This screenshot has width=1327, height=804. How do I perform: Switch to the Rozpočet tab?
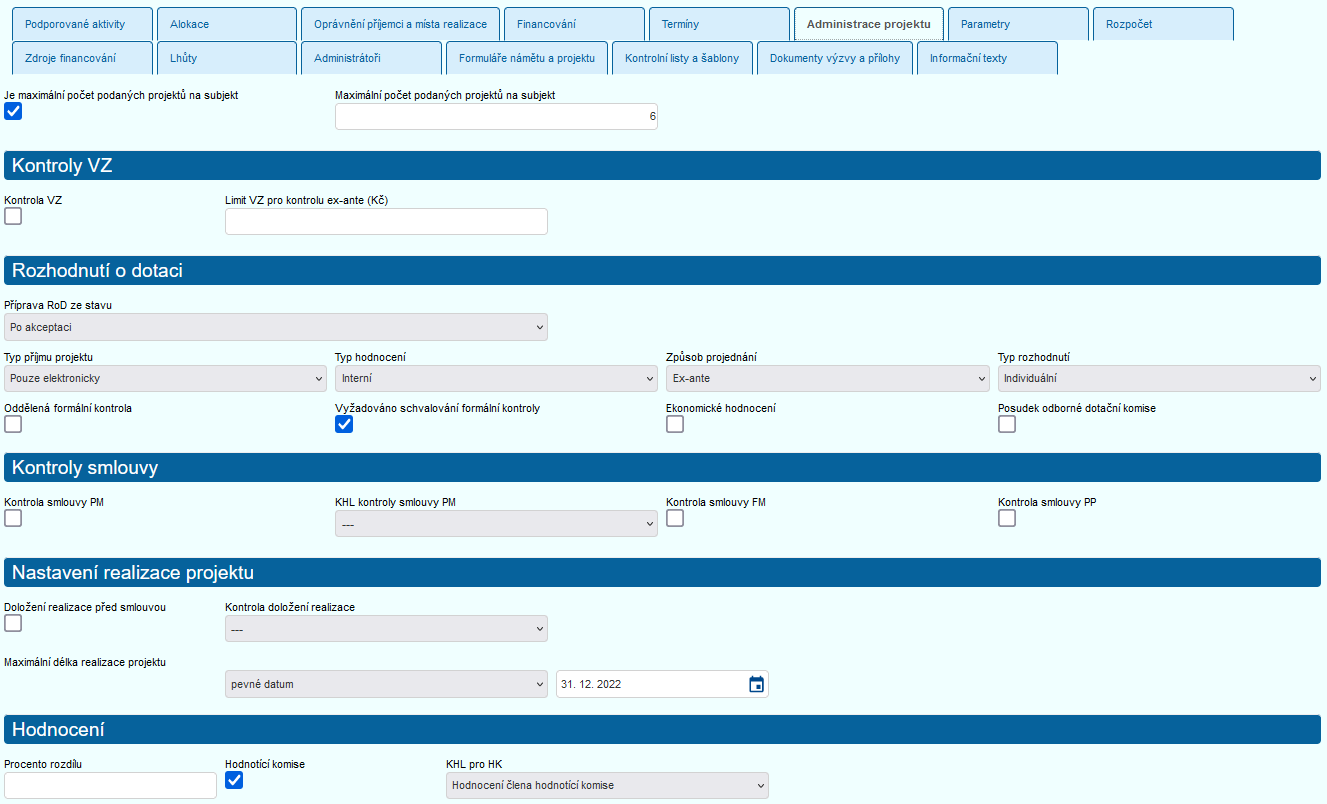point(1162,24)
